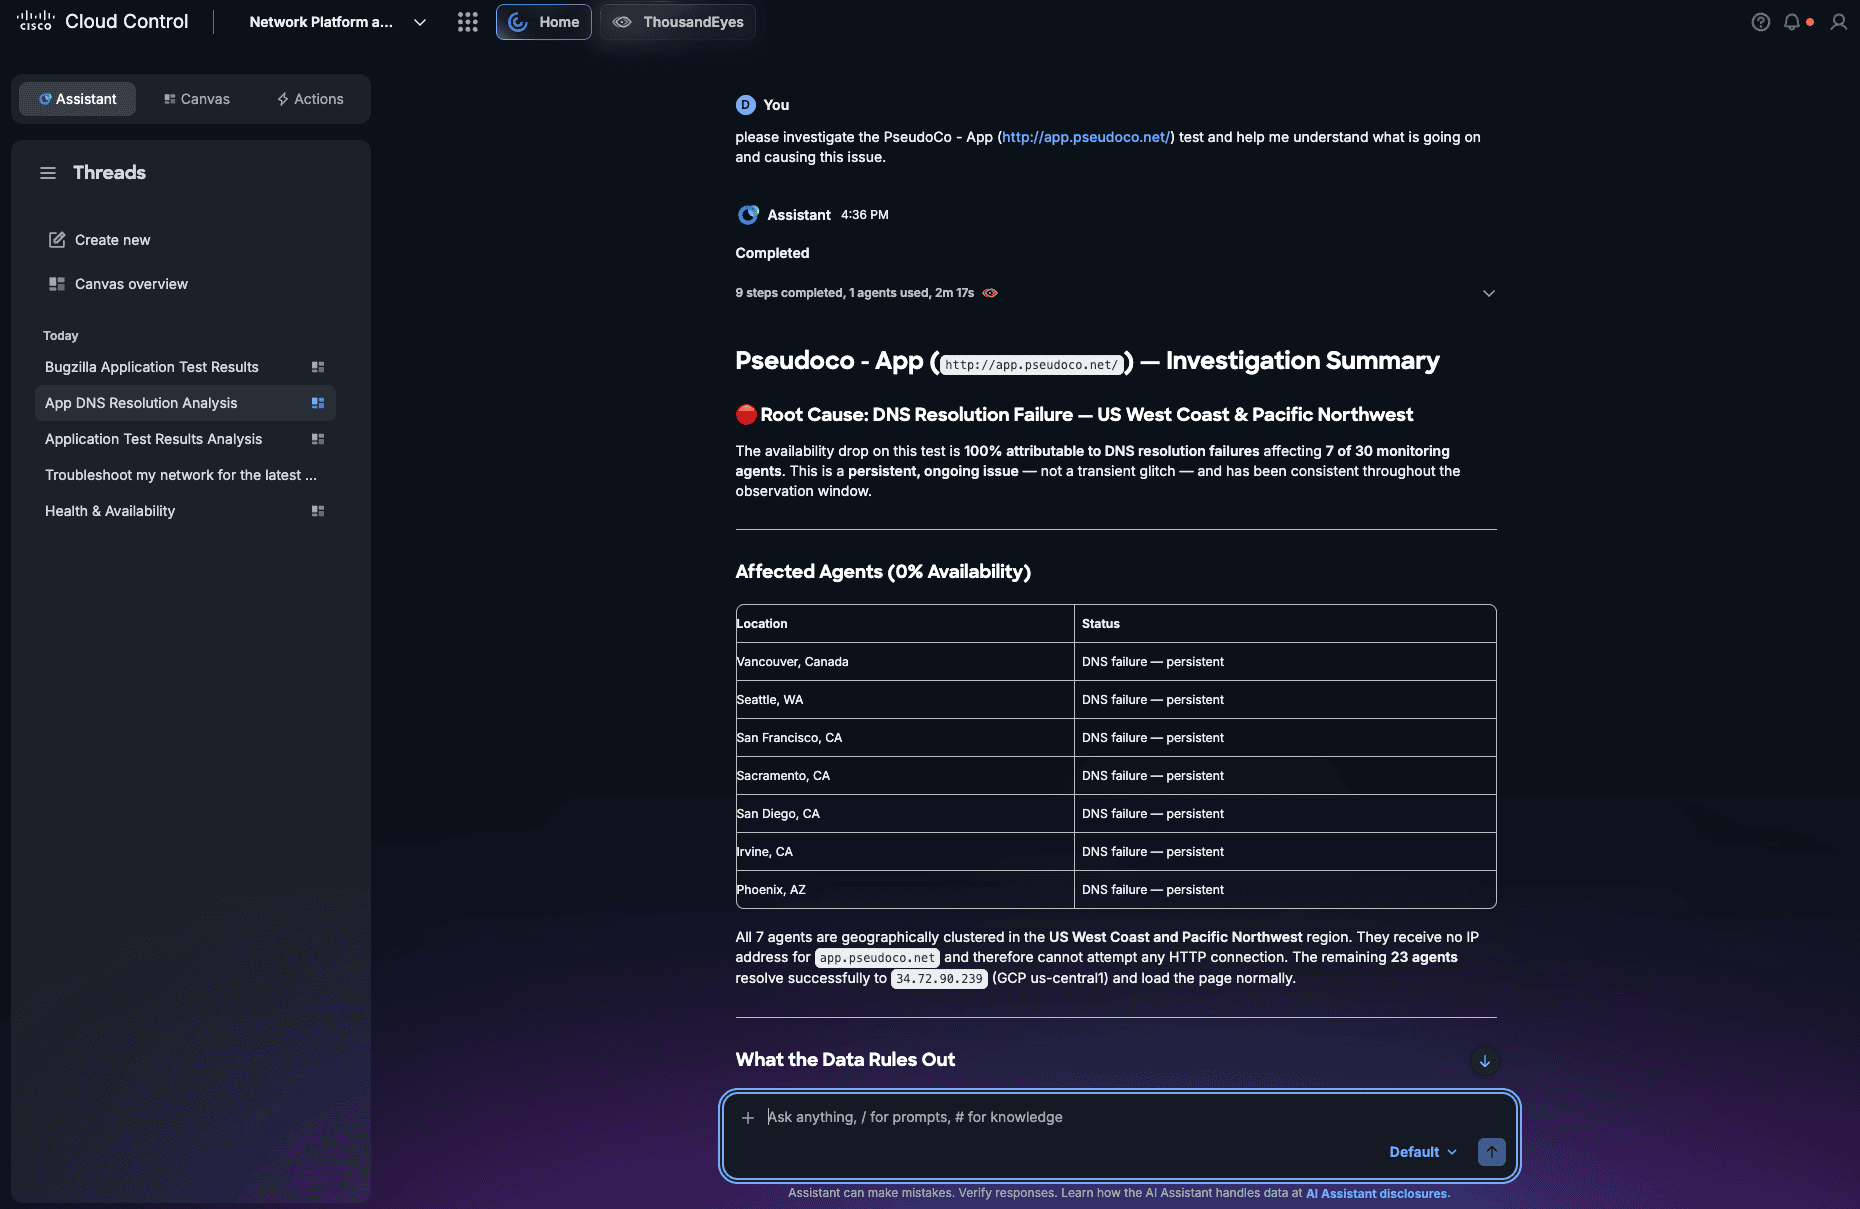Open Troubleshoot my network thread

click(181, 475)
